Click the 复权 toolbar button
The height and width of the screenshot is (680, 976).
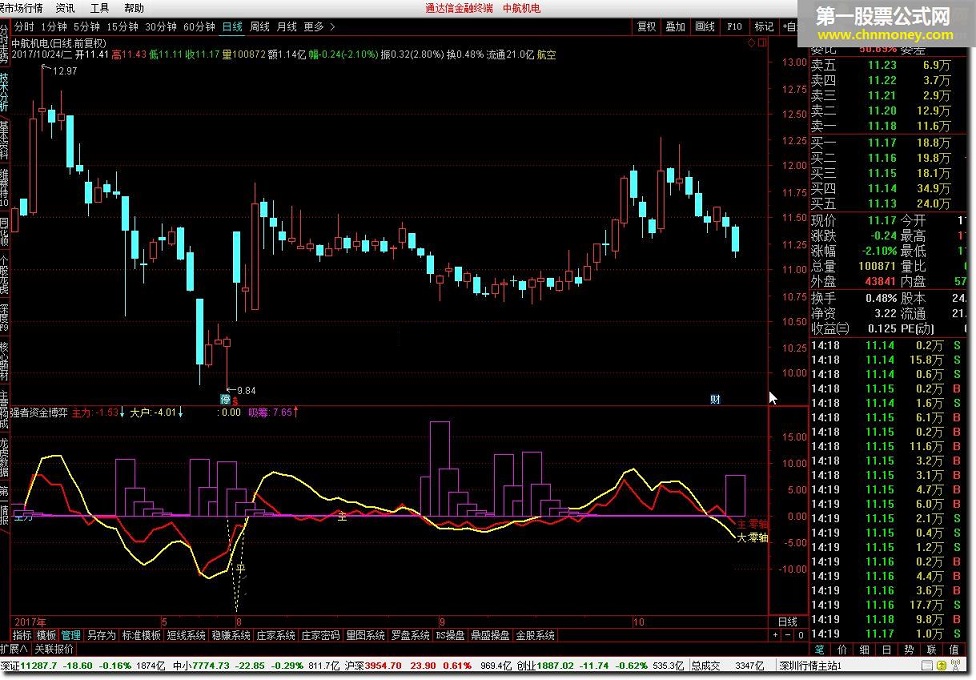646,27
